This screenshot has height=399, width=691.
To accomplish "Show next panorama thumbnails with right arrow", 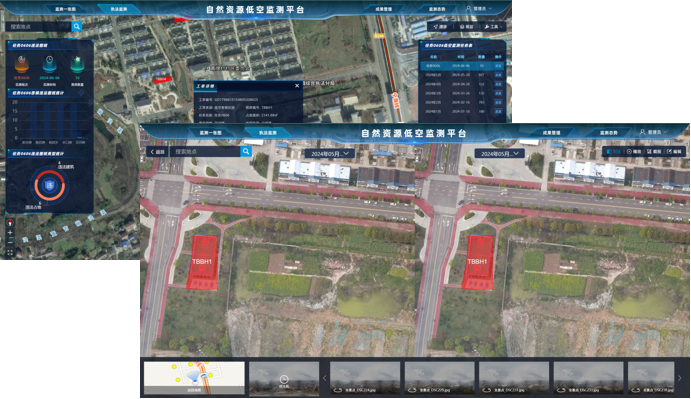I will [679, 378].
